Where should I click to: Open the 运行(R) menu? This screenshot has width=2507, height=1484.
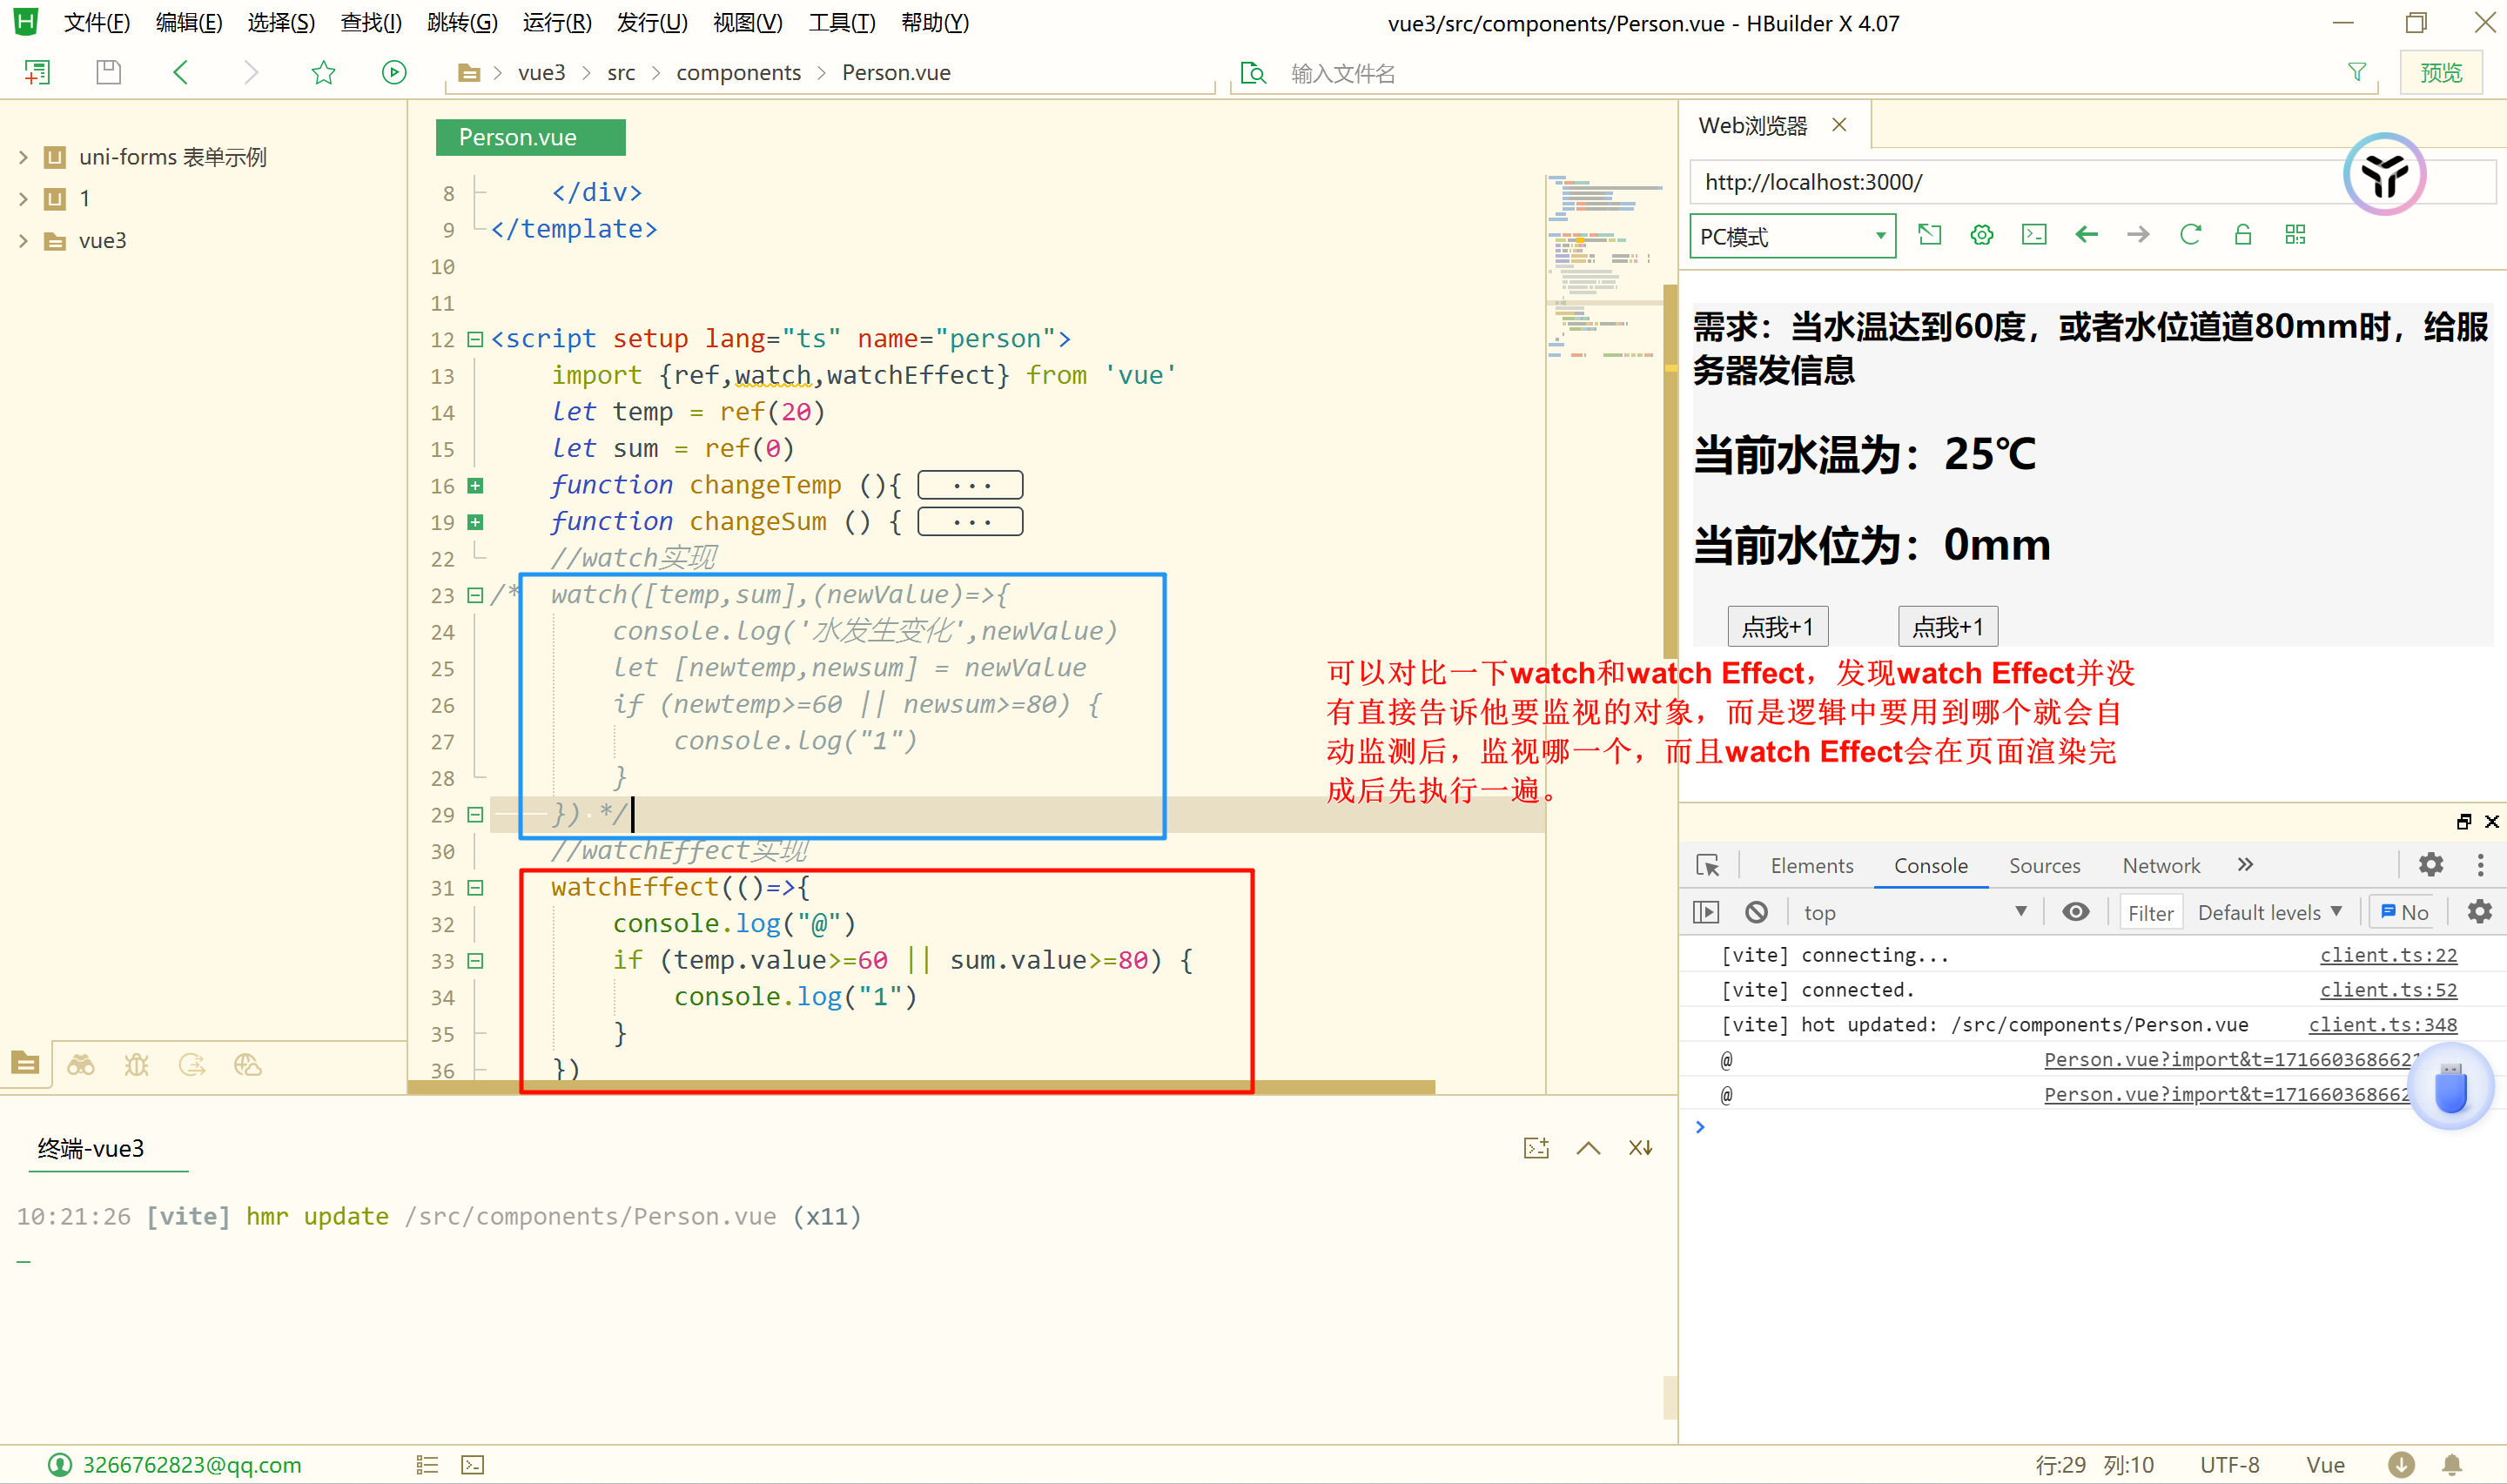pos(556,22)
